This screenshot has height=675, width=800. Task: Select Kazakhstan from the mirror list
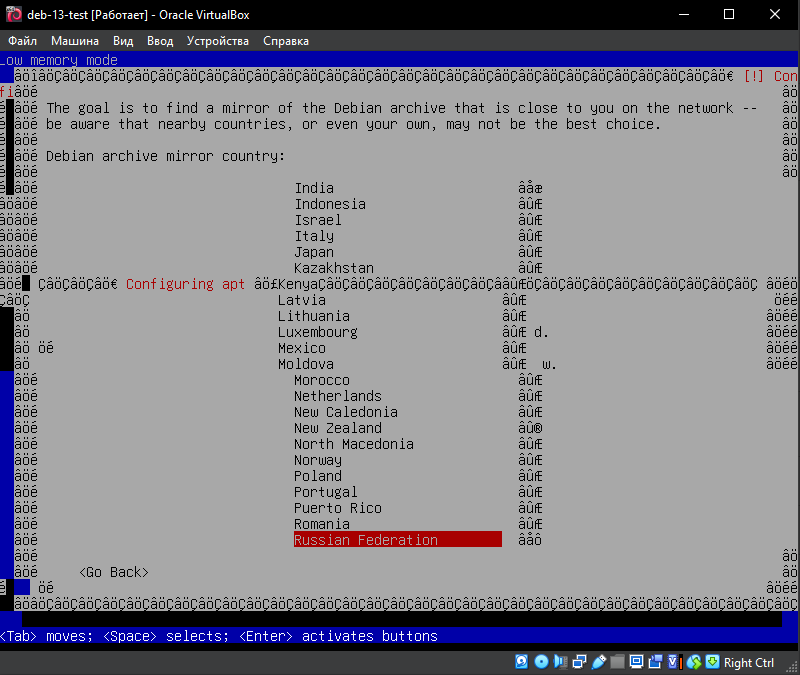click(x=334, y=268)
